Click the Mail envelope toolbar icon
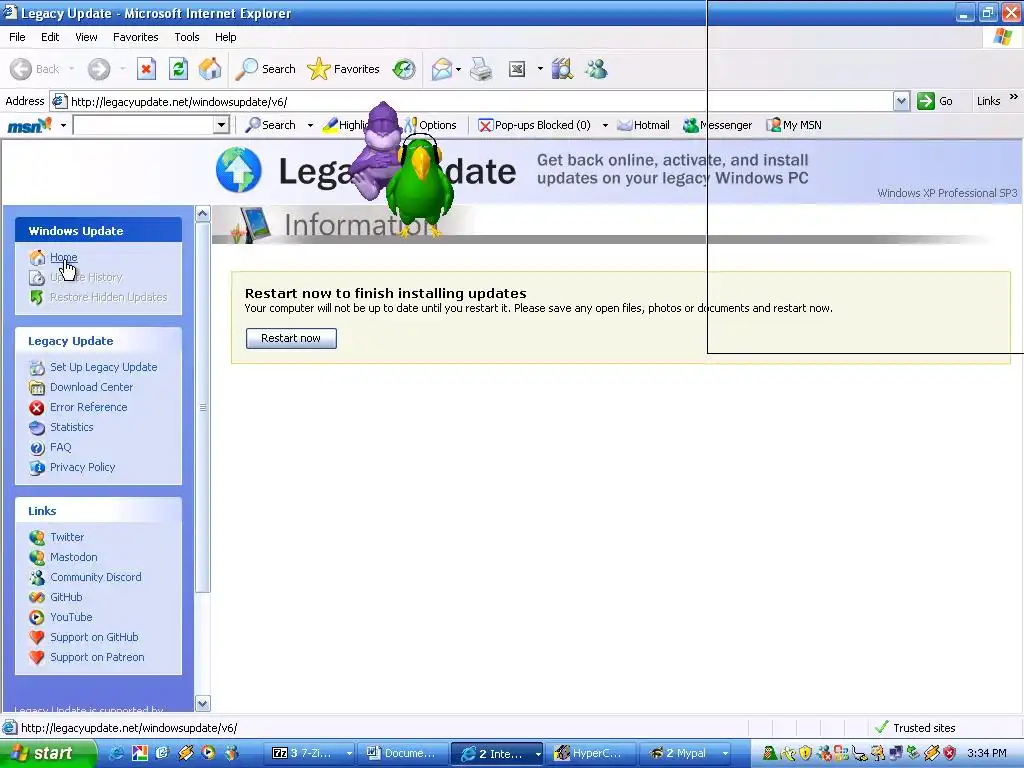Screen dimensions: 1024x768 441,69
